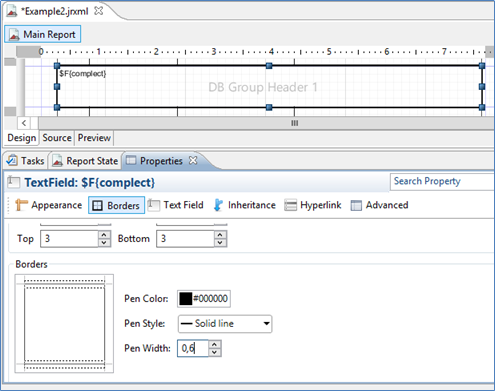Open the Advanced properties section

coord(379,205)
